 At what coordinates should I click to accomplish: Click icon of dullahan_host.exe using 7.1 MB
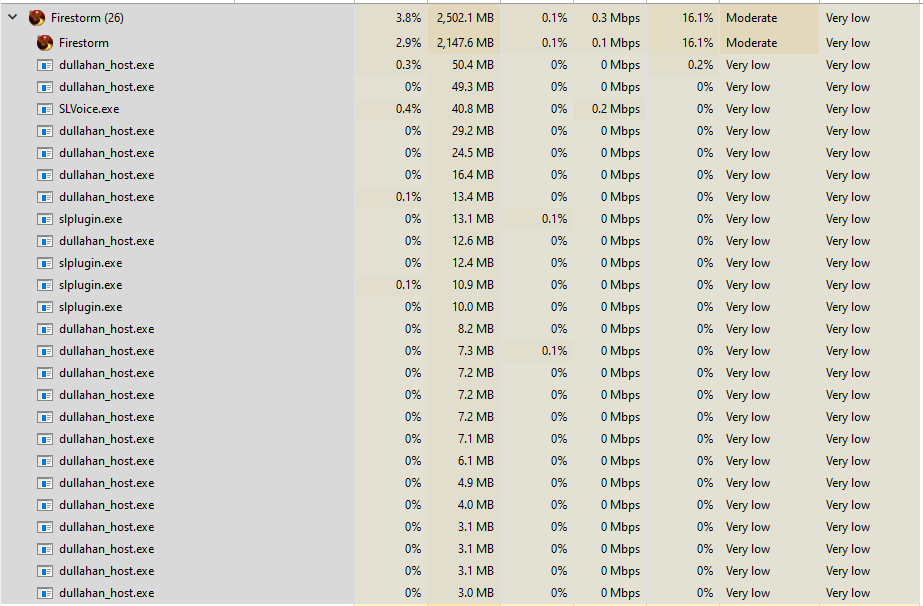click(x=45, y=439)
